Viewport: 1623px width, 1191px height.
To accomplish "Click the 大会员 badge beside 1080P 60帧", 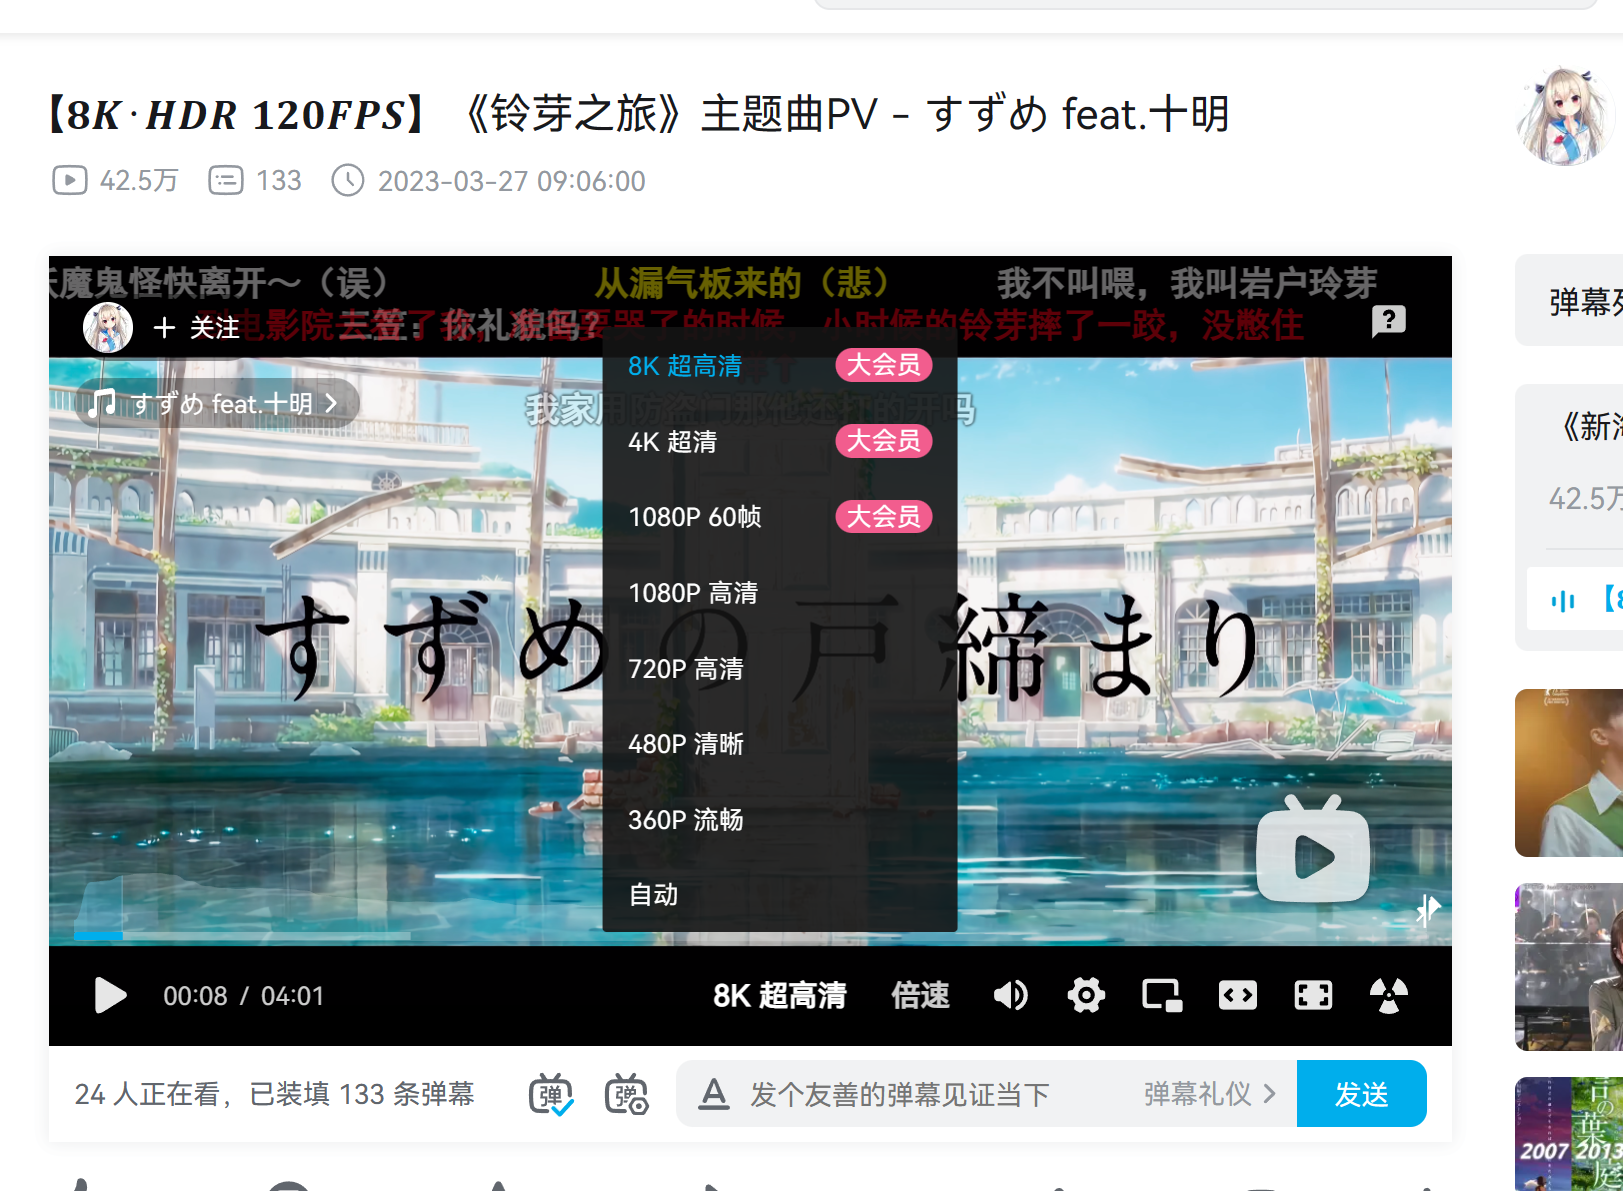I will (884, 517).
